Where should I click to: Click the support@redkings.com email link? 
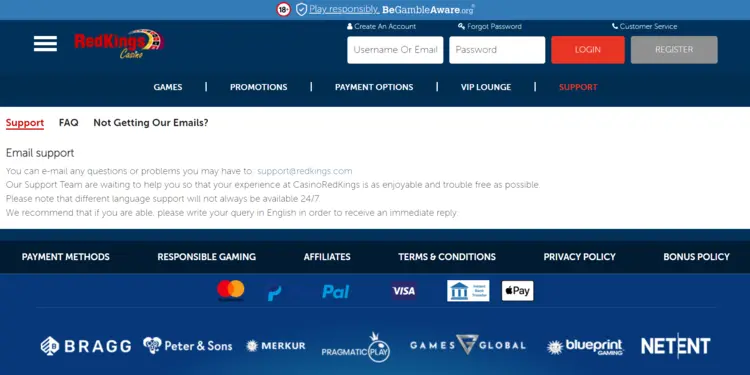click(x=305, y=171)
